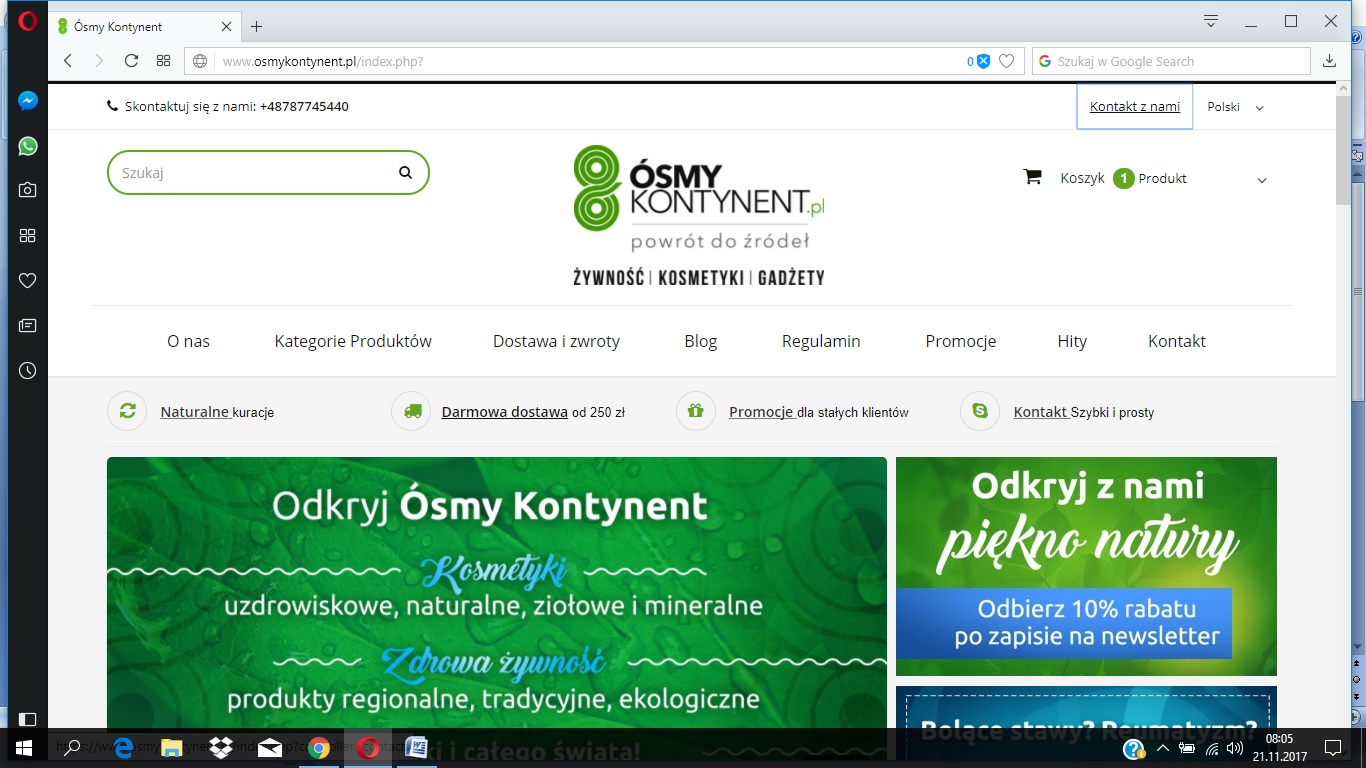The height and width of the screenshot is (768, 1366).
Task: Expand the Polski language dropdown
Action: coord(1235,107)
